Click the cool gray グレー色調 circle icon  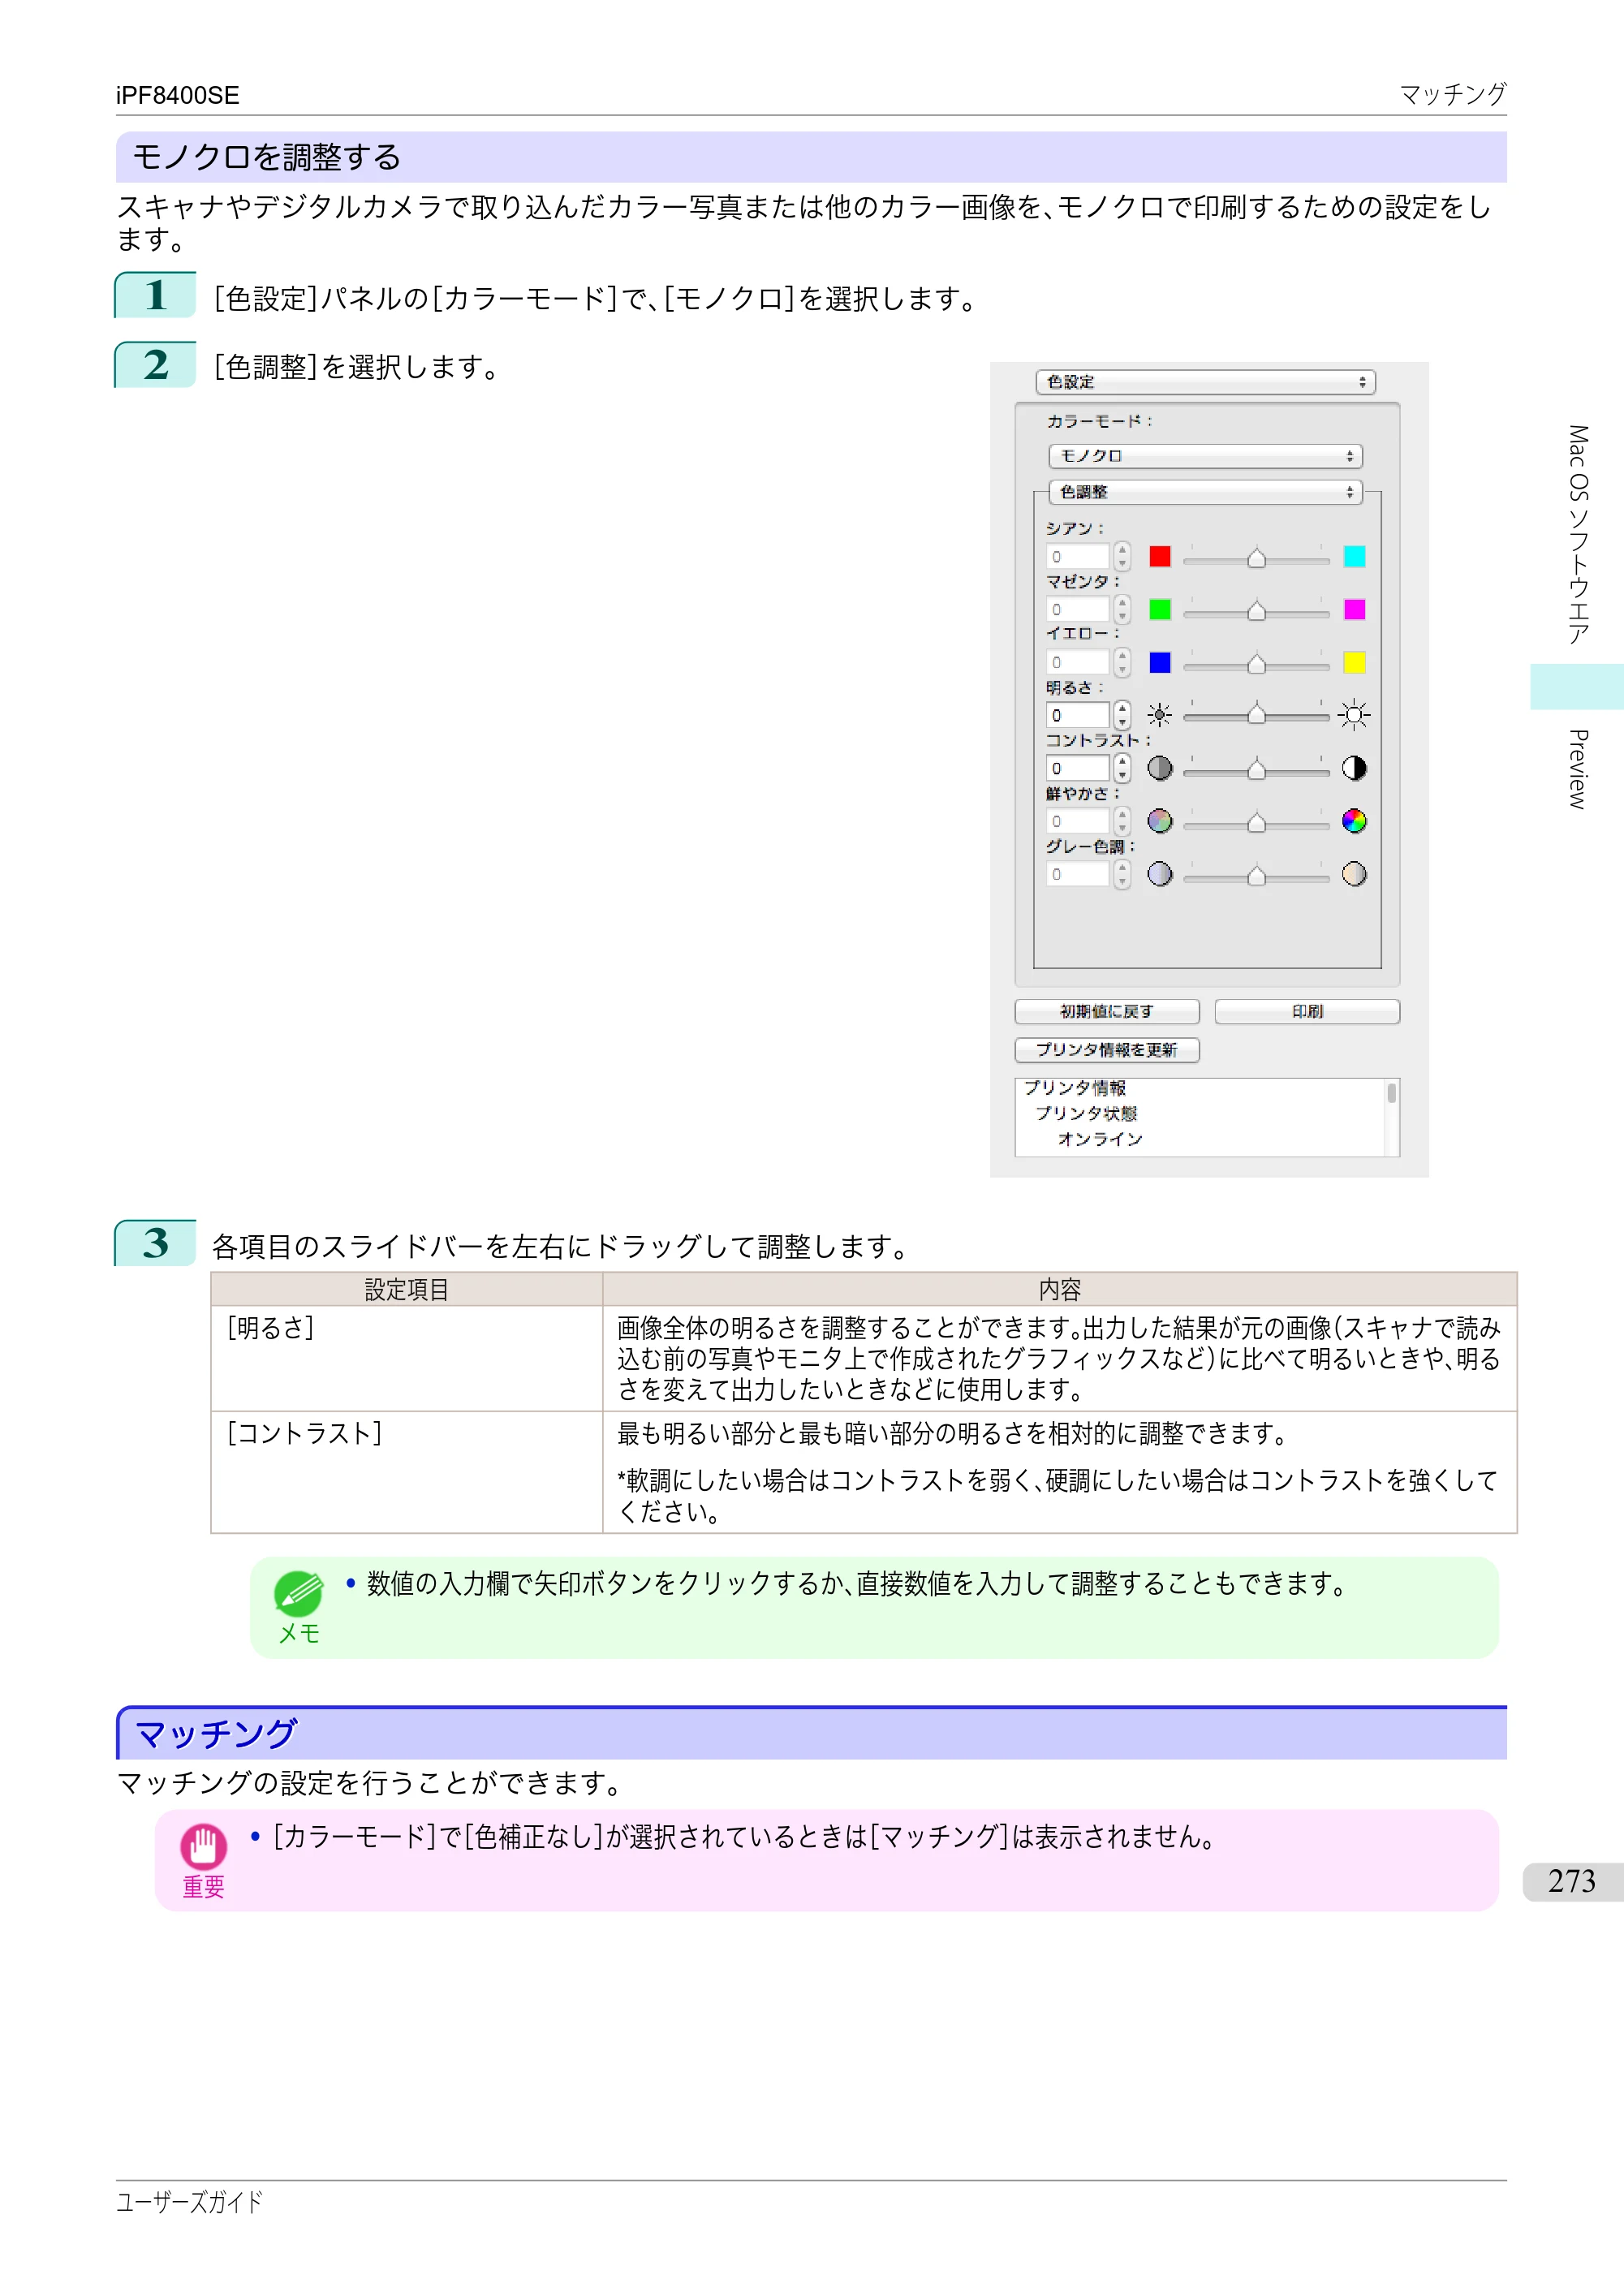(x=1160, y=874)
